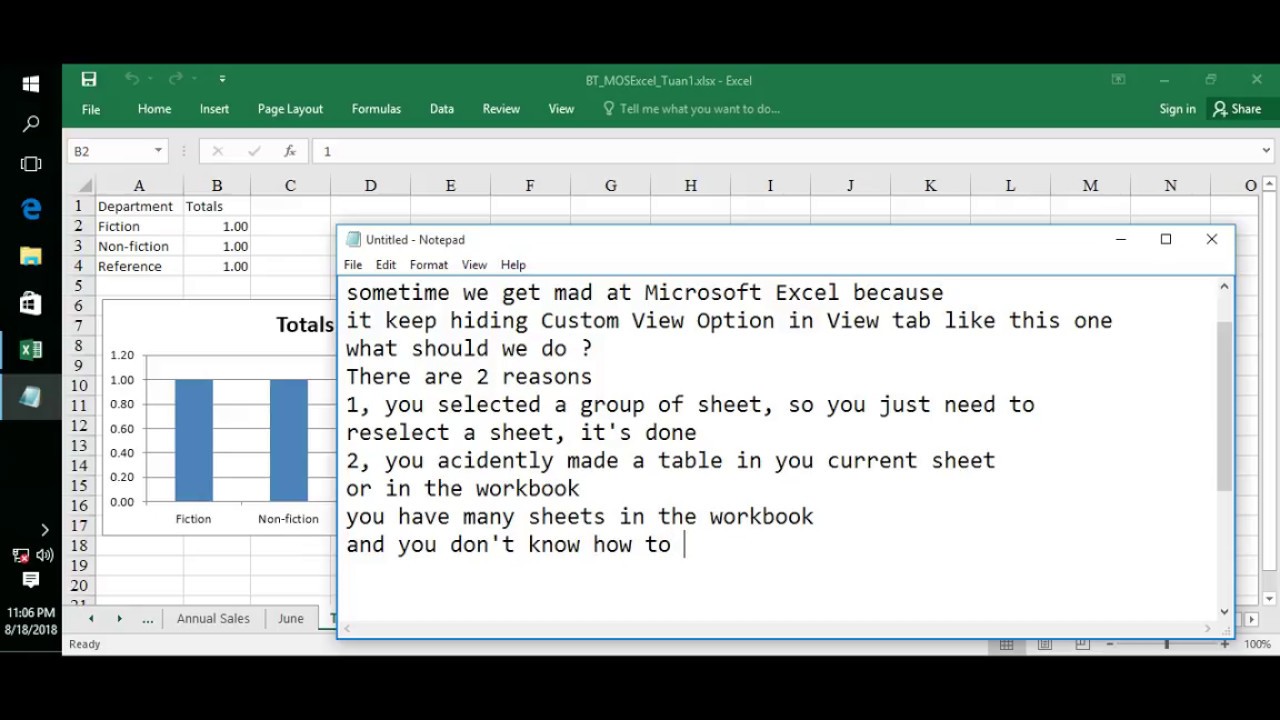The height and width of the screenshot is (720, 1280).
Task: Switch to Page Break Preview in status bar
Action: coord(1083,645)
